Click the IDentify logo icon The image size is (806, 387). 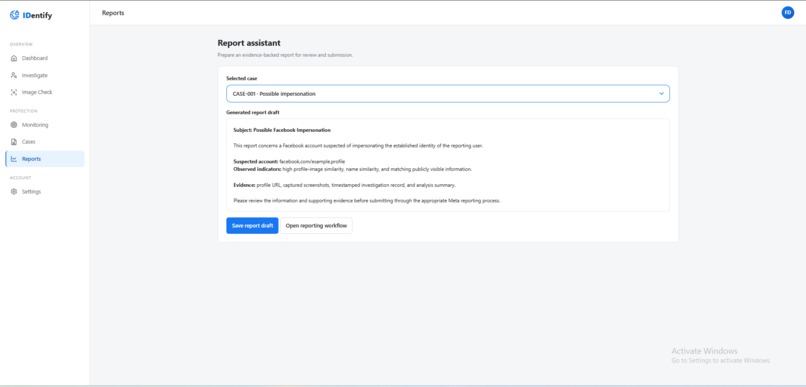click(14, 15)
